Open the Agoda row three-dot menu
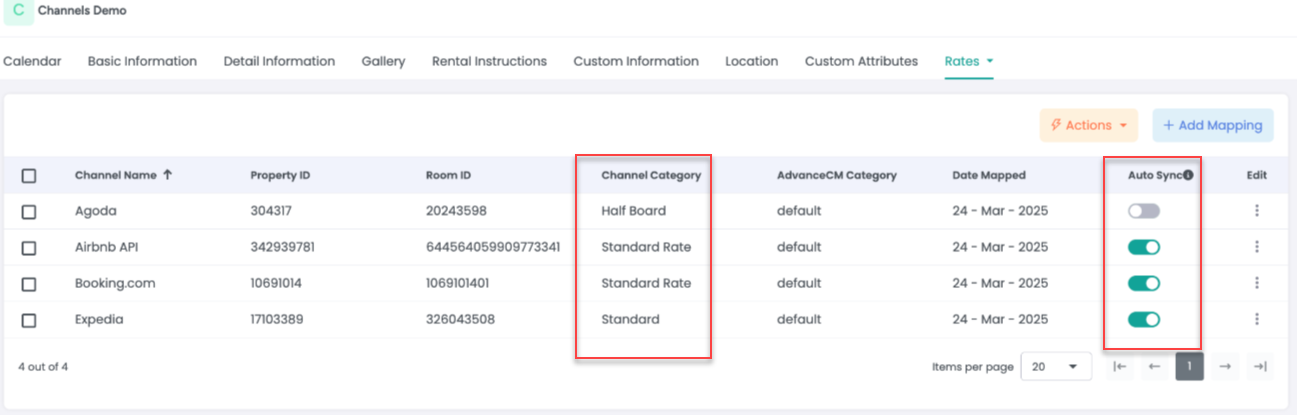1297x415 pixels. 1256,211
